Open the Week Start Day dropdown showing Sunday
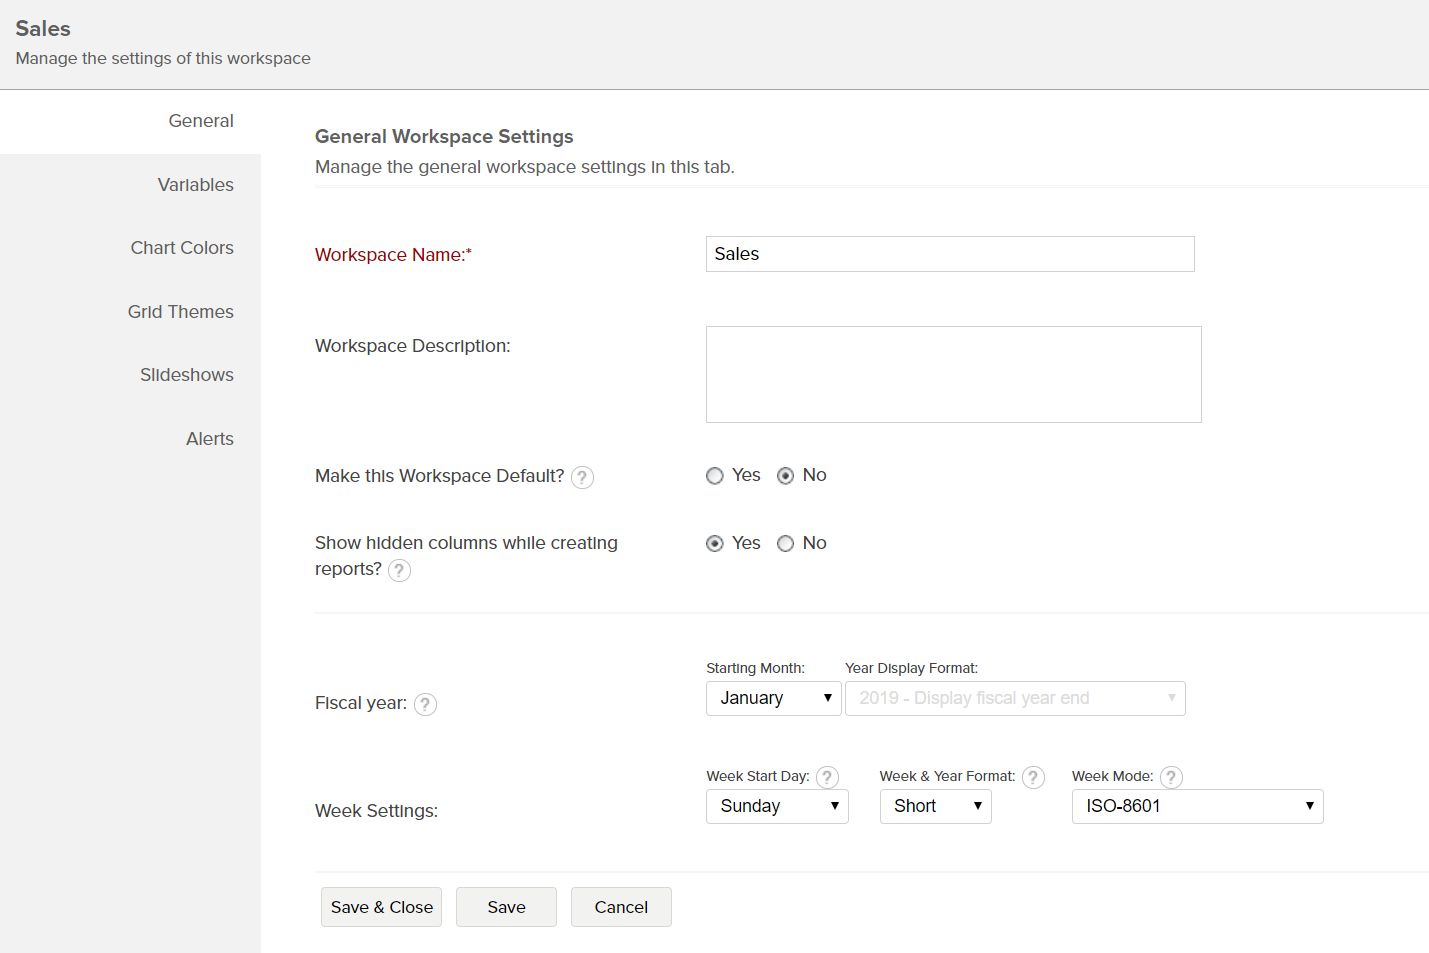This screenshot has height=953, width=1429. point(777,806)
